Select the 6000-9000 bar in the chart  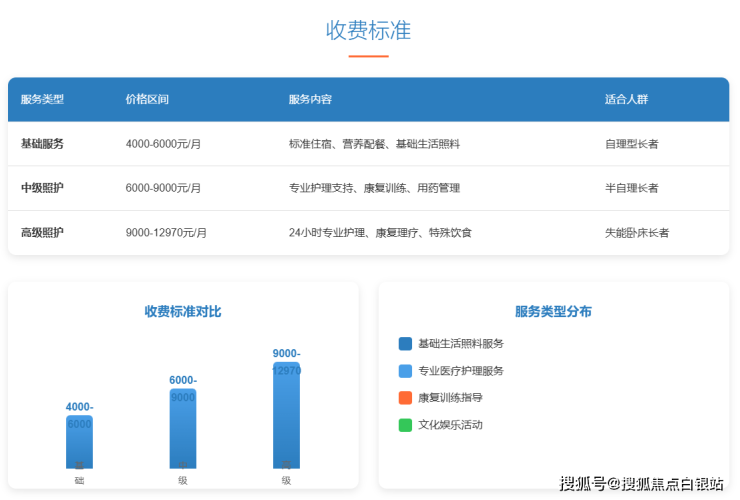click(x=183, y=428)
